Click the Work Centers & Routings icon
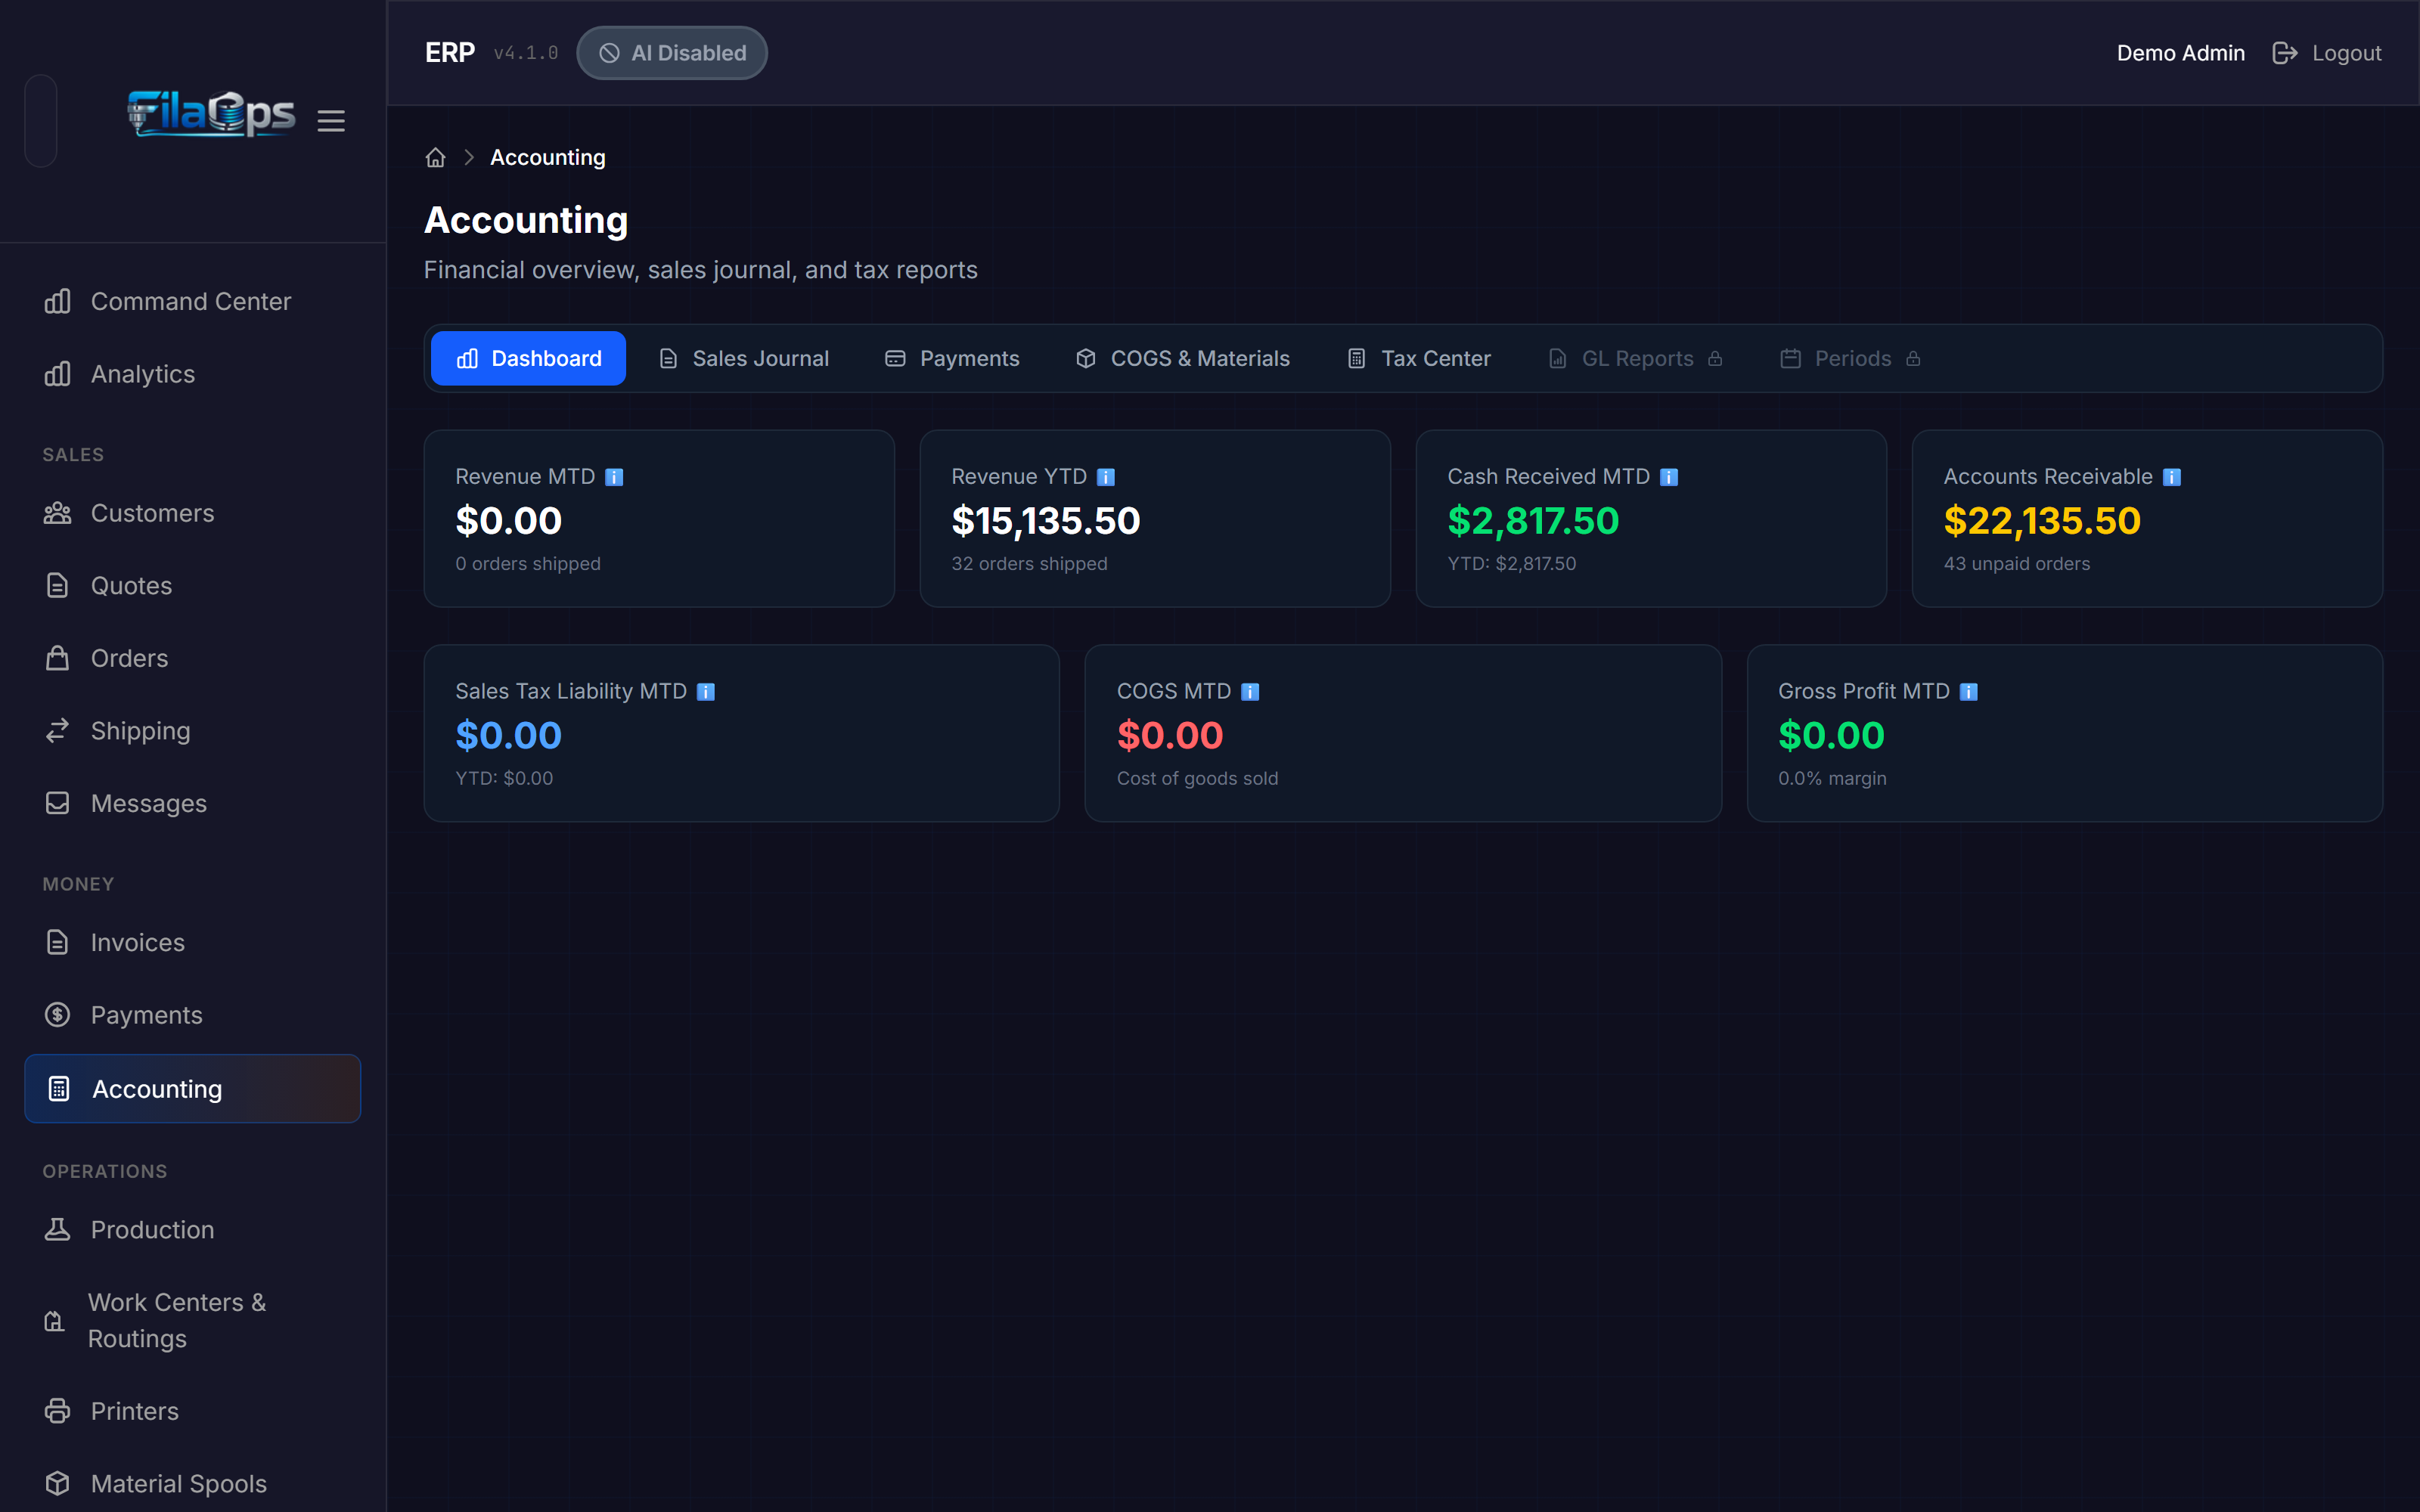 pos(55,1321)
